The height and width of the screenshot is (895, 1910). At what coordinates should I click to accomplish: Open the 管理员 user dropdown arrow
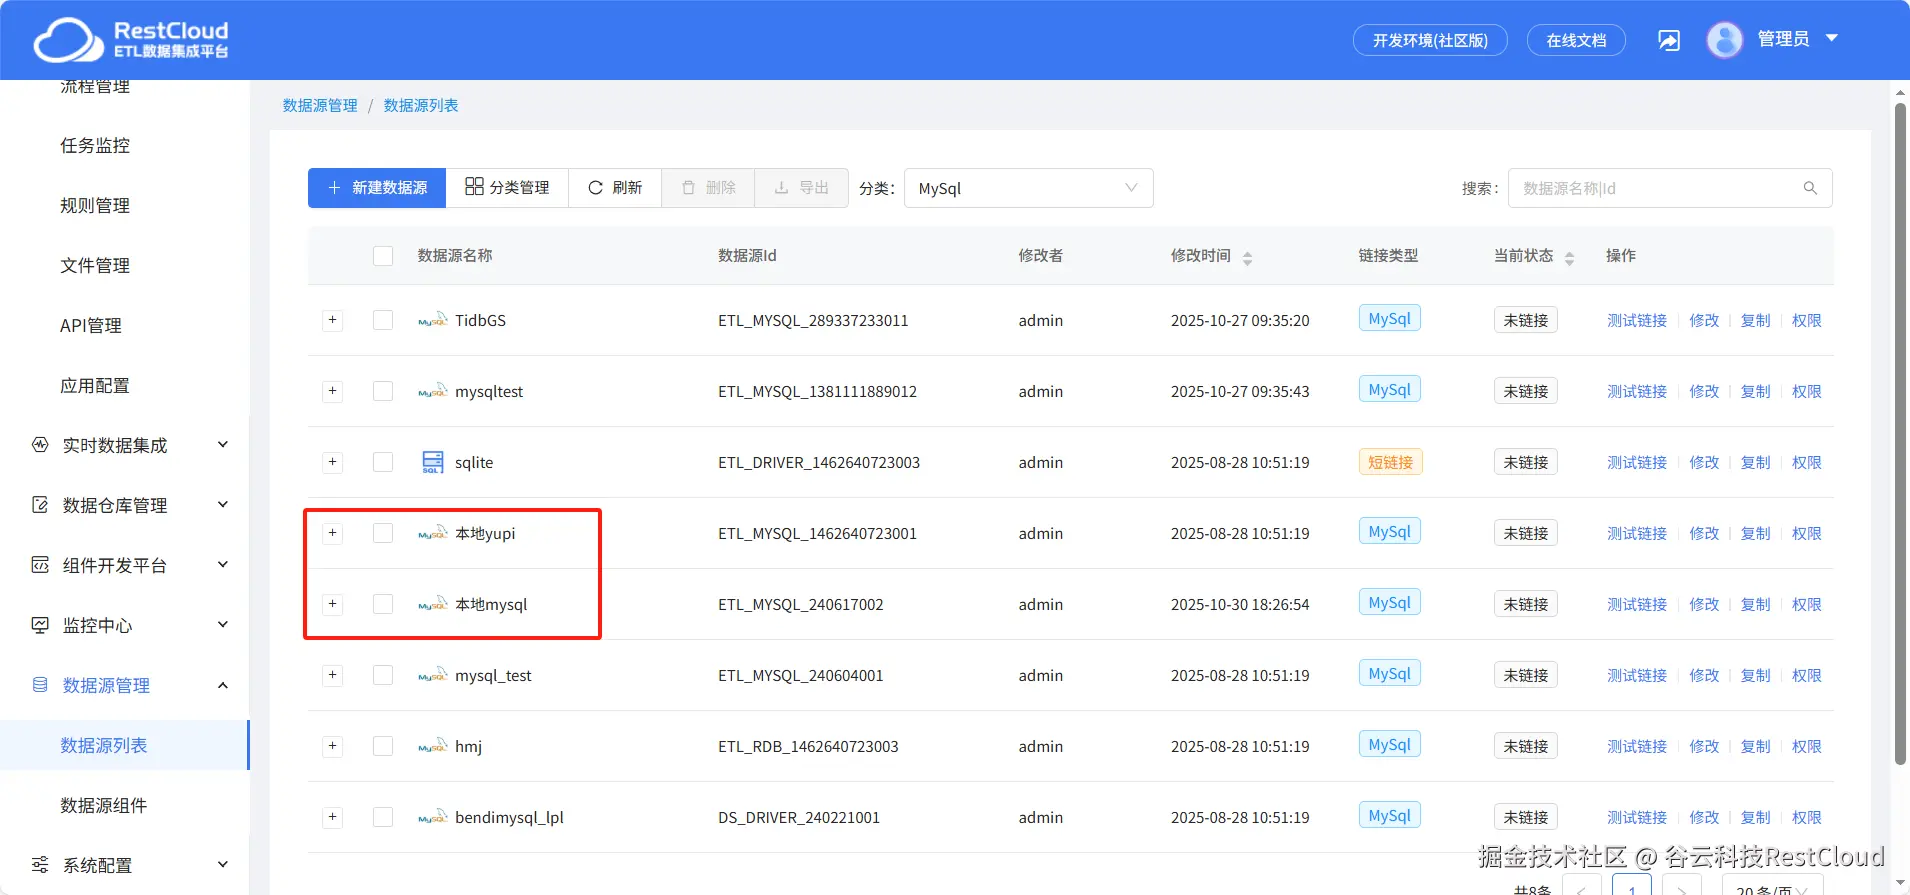pos(1832,38)
